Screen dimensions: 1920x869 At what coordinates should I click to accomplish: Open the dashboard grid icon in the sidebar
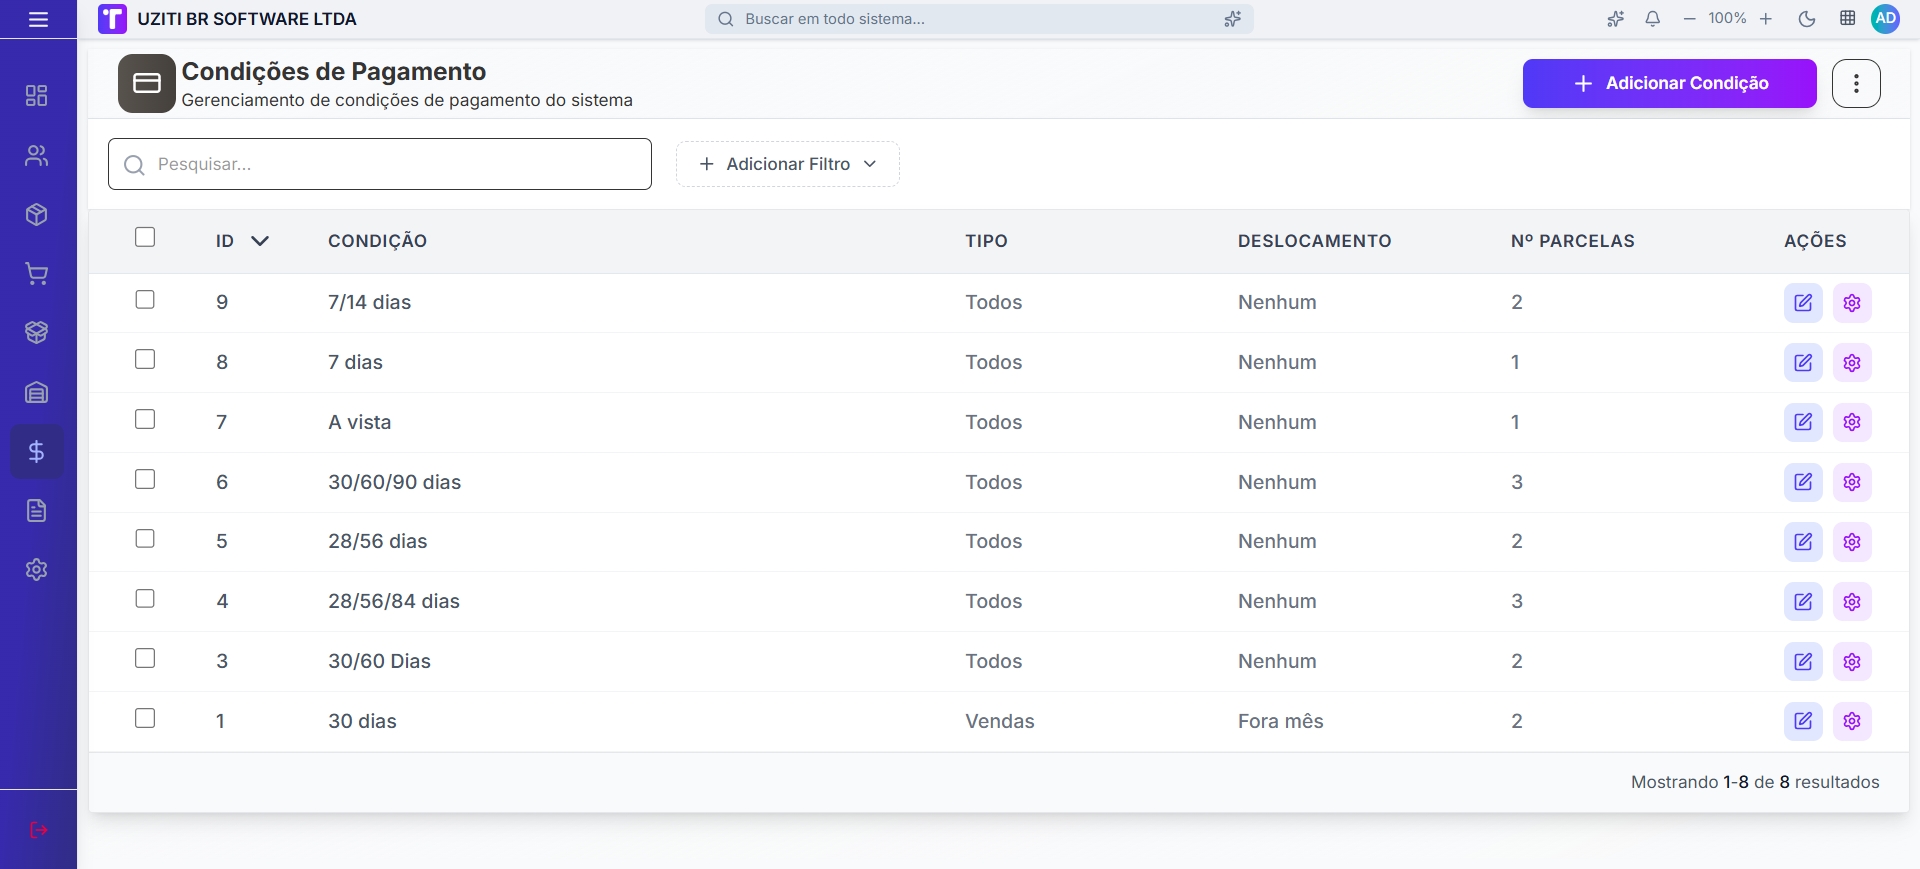37,96
